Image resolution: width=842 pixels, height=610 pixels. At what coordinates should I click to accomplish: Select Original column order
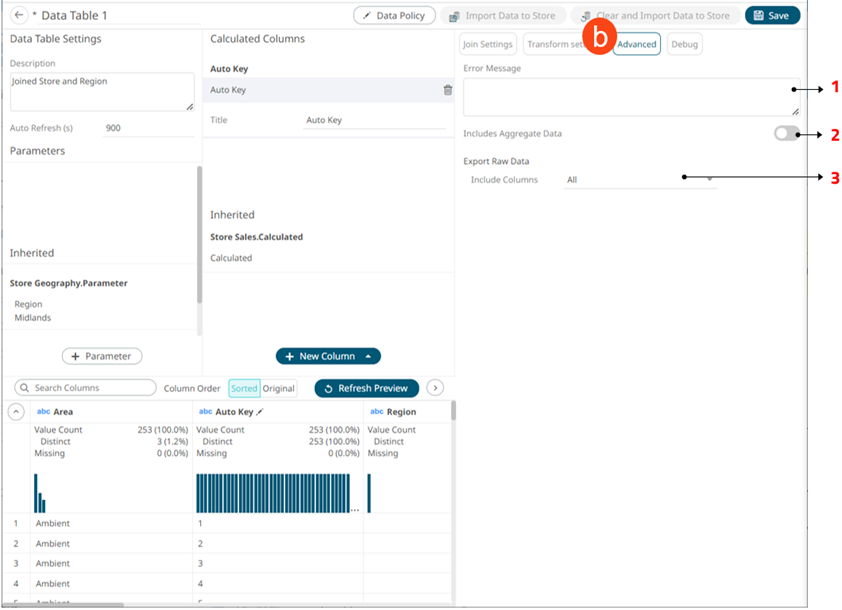tap(279, 388)
